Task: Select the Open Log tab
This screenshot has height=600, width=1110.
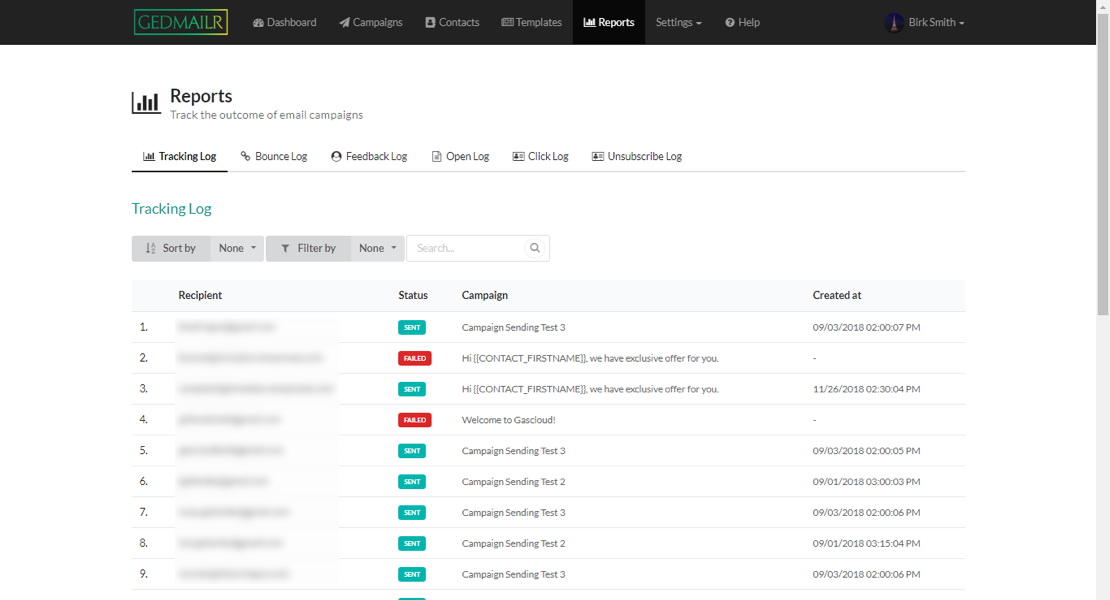Action: (x=460, y=156)
